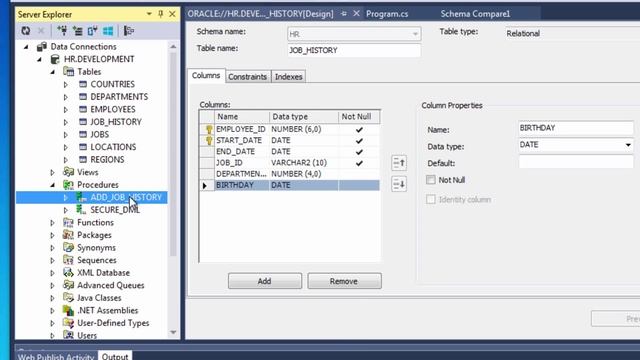
Task: Select the SECURE_DML procedure
Action: pos(115,210)
